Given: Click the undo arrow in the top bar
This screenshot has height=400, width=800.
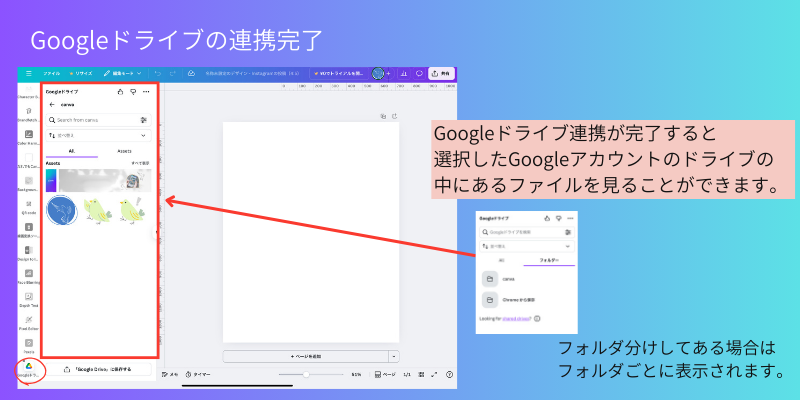Looking at the screenshot, I should (158, 73).
